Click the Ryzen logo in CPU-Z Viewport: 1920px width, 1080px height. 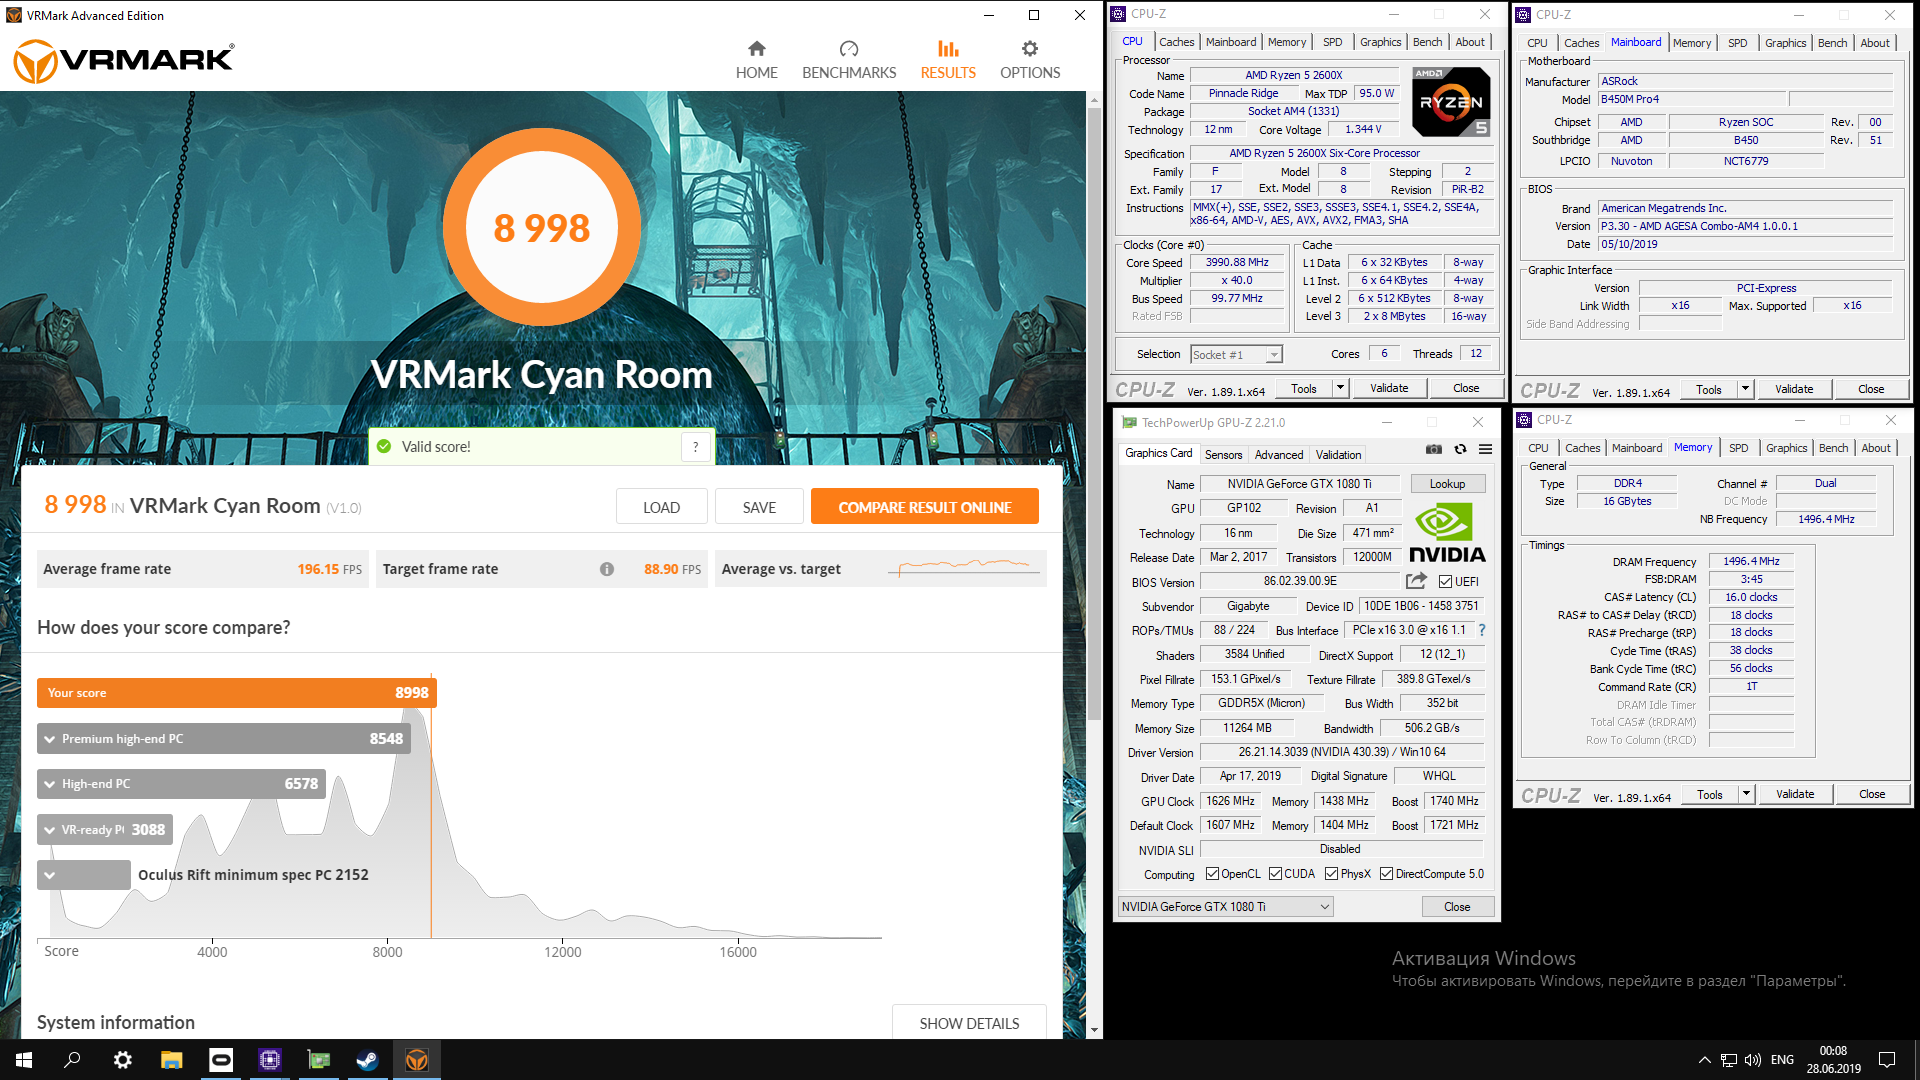pyautogui.click(x=1451, y=102)
